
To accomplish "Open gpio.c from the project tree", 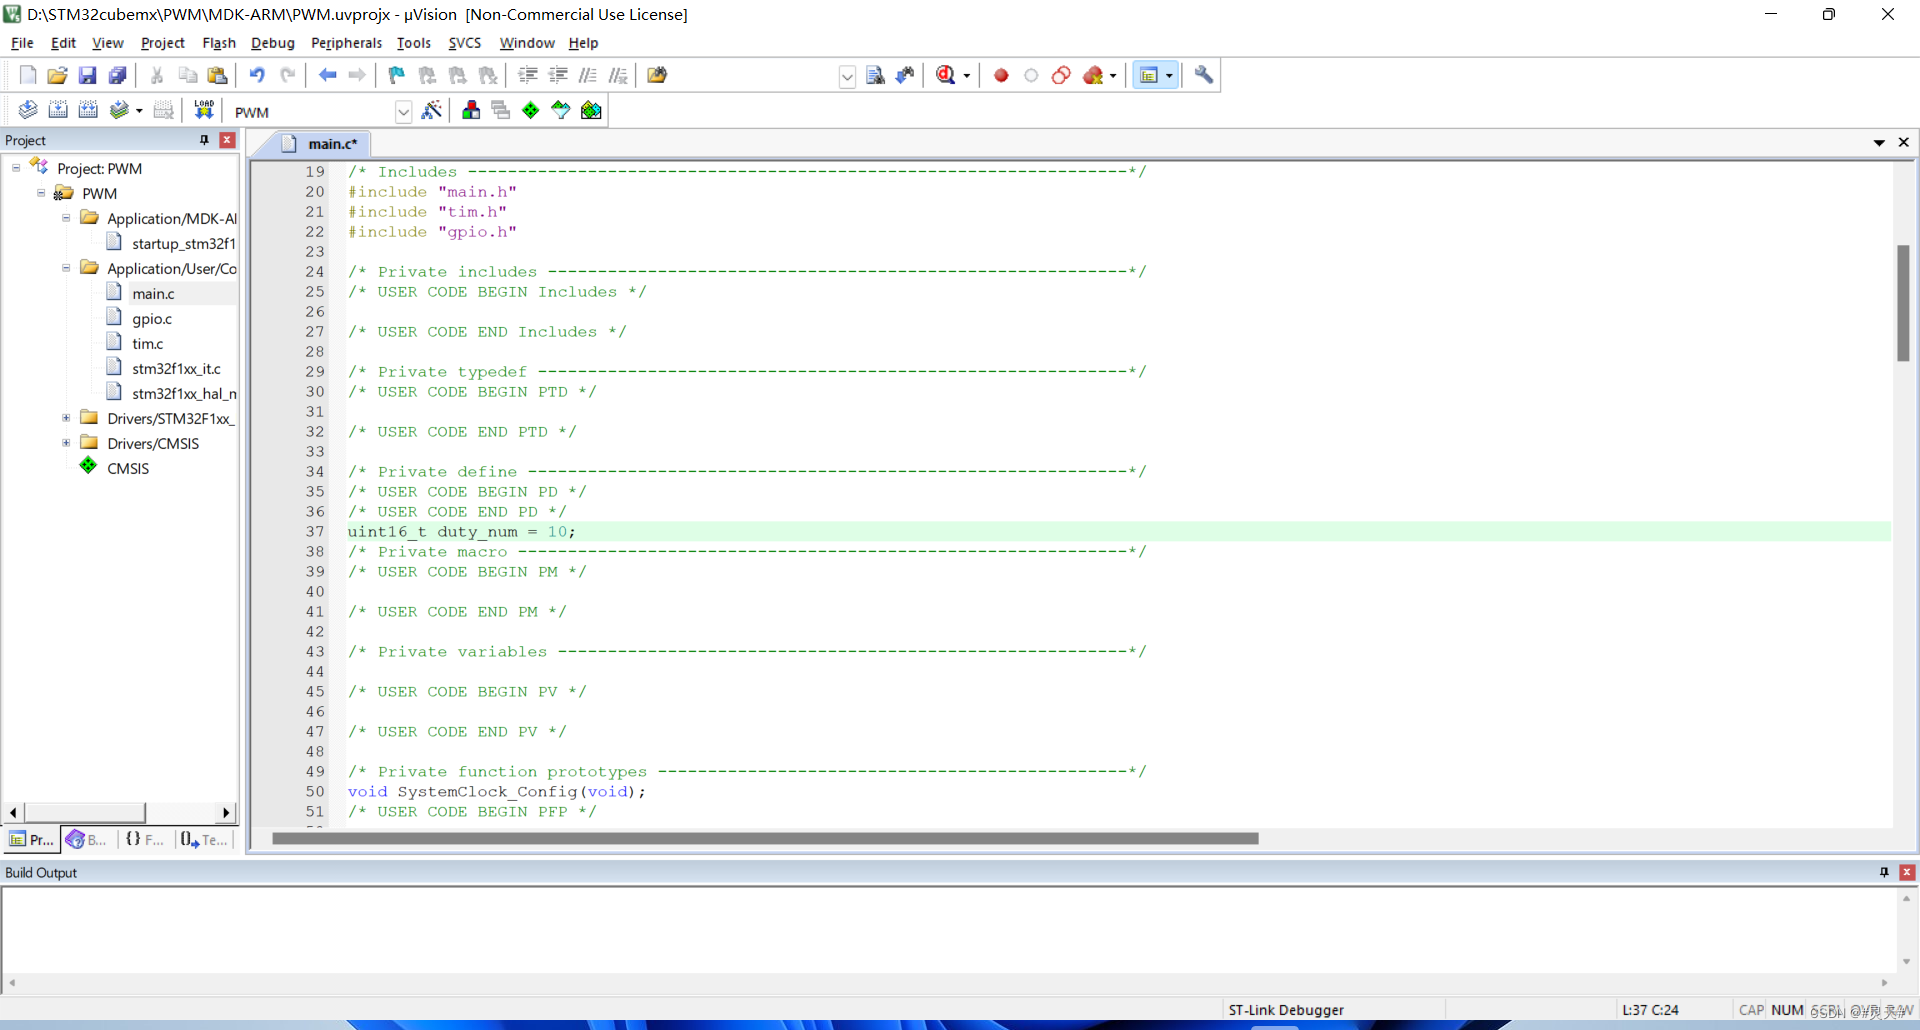I will click(152, 318).
